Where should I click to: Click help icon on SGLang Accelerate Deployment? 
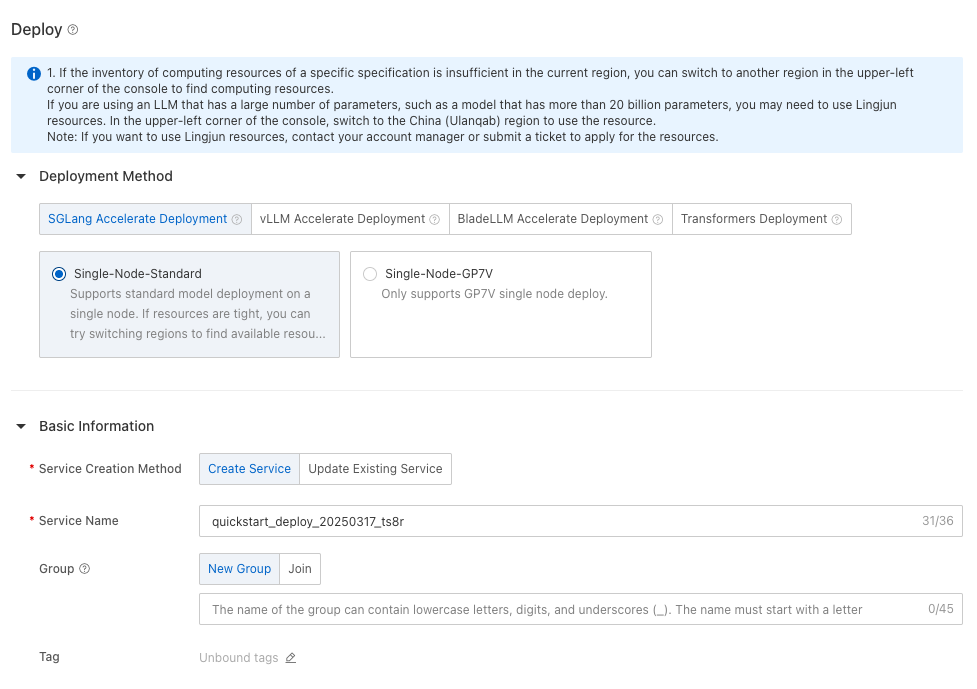(x=237, y=220)
